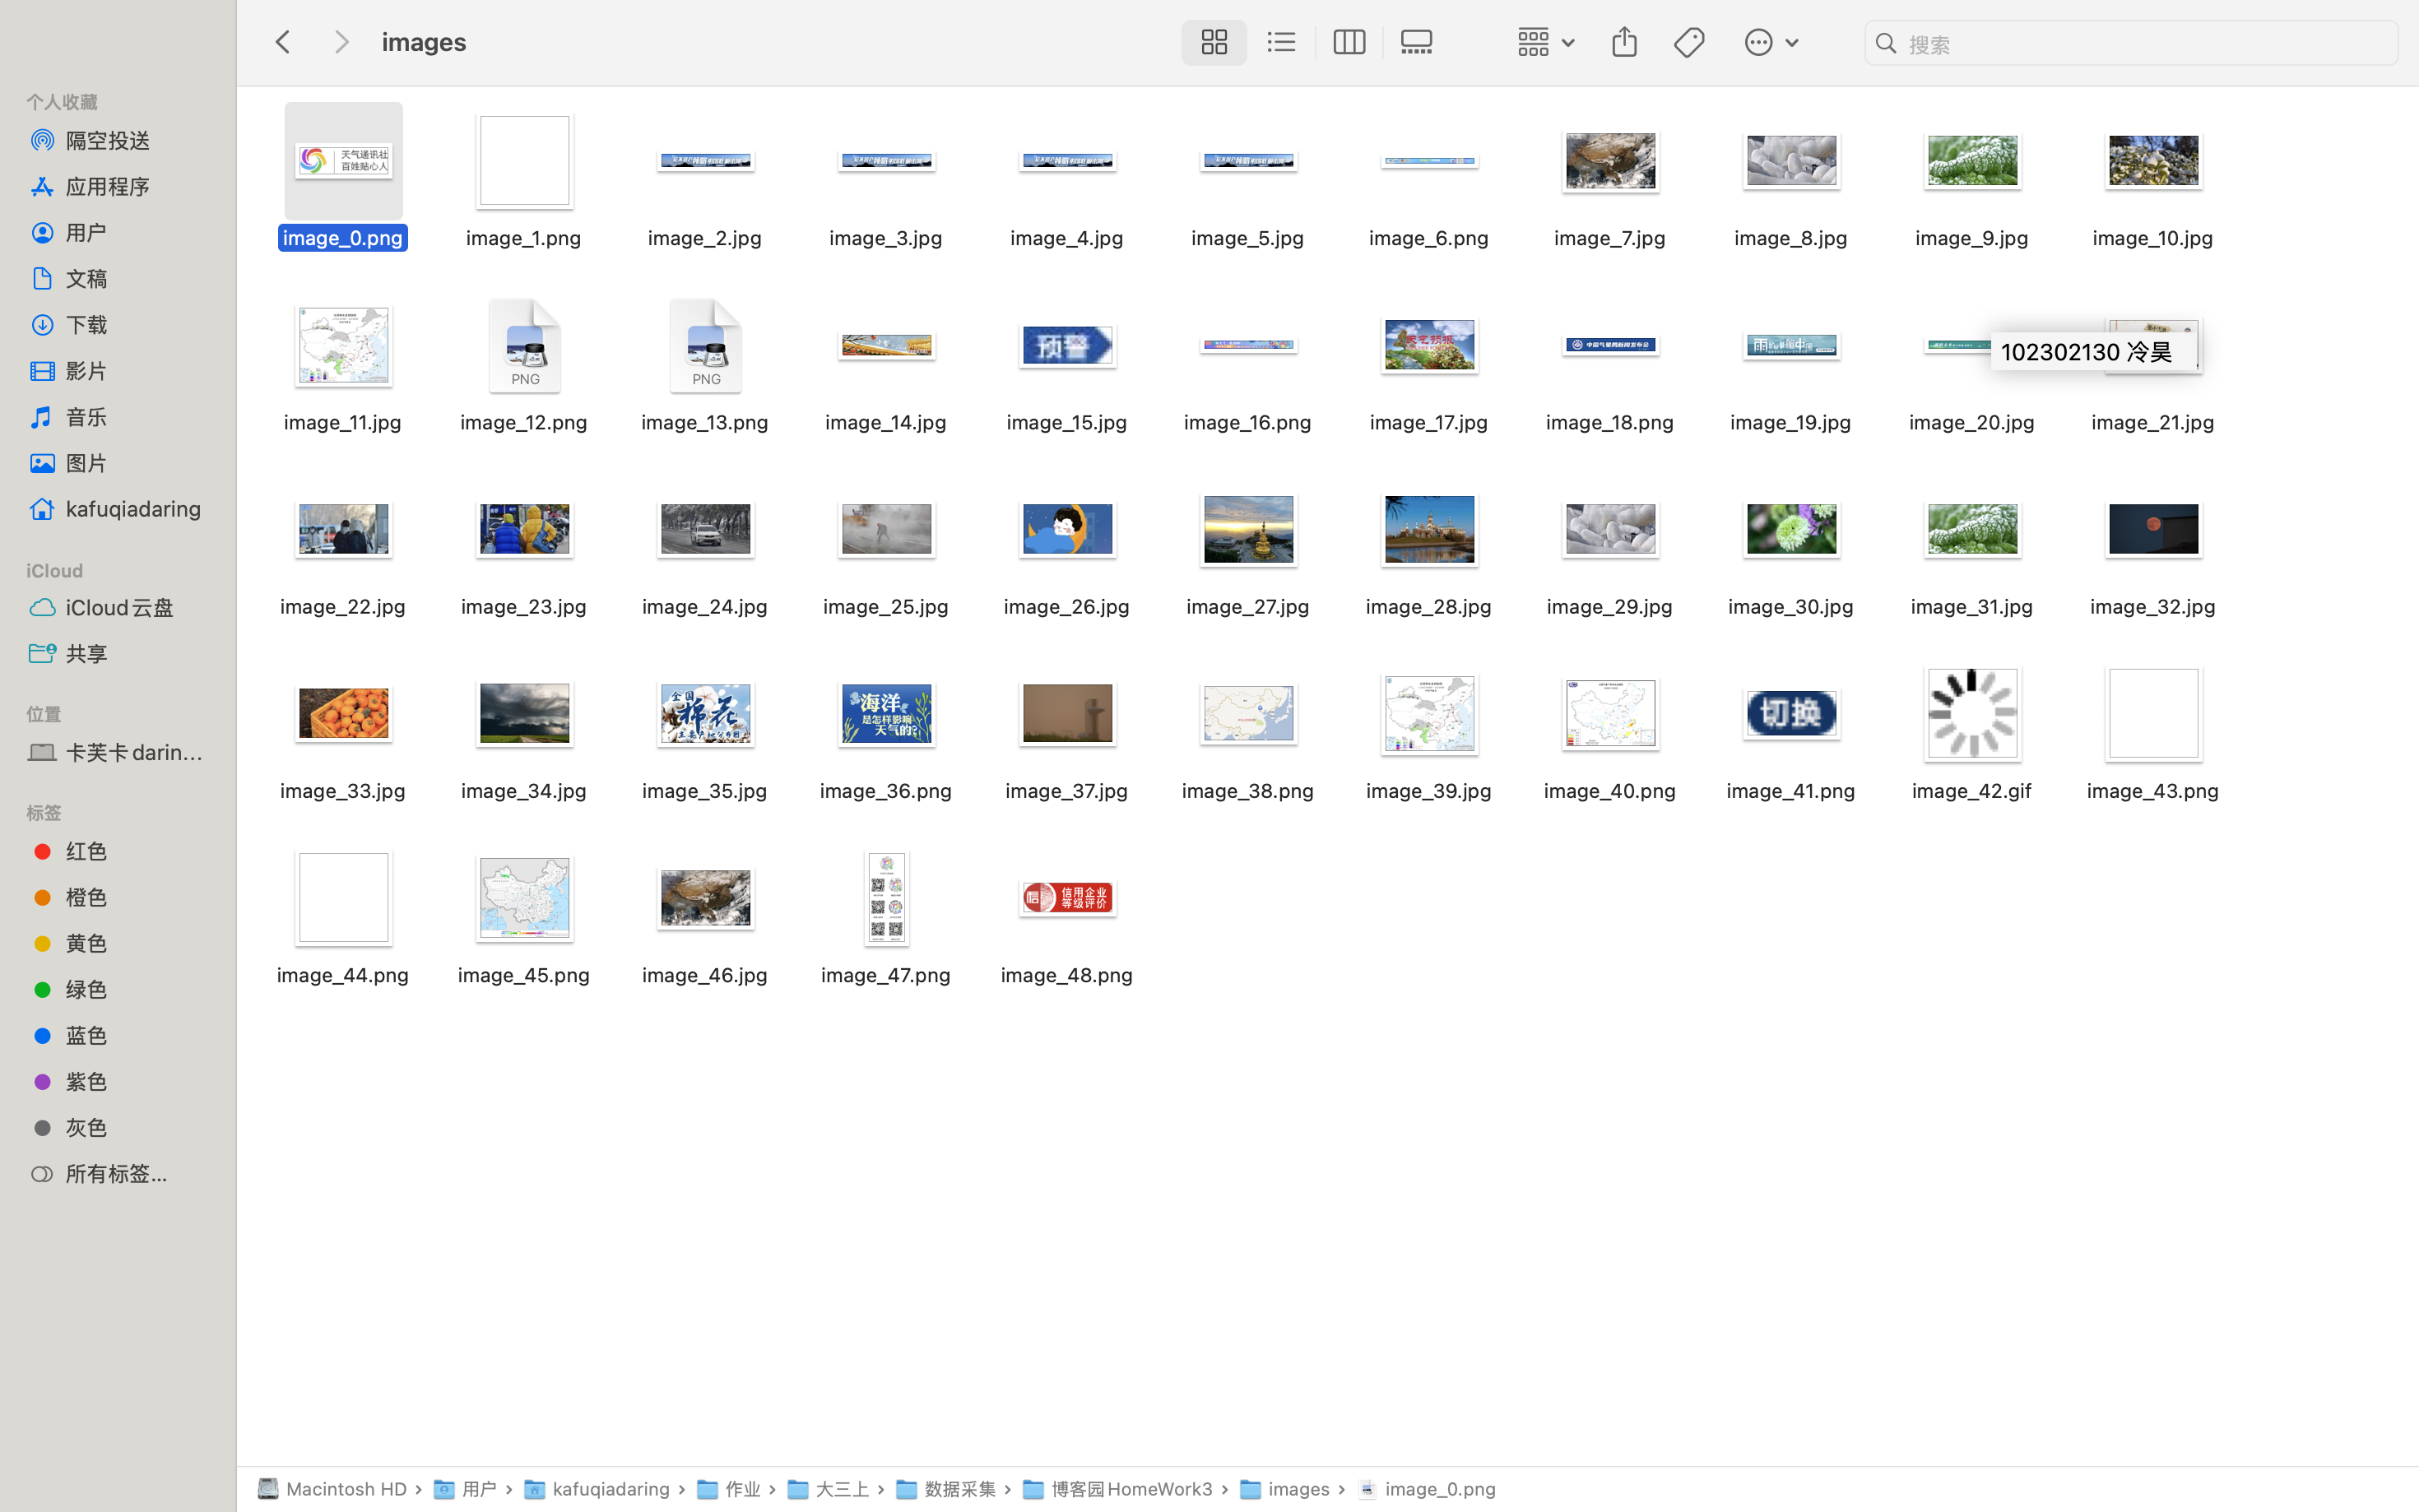Click the Share toolbar icon
Image resolution: width=2419 pixels, height=1512 pixels.
1624,42
